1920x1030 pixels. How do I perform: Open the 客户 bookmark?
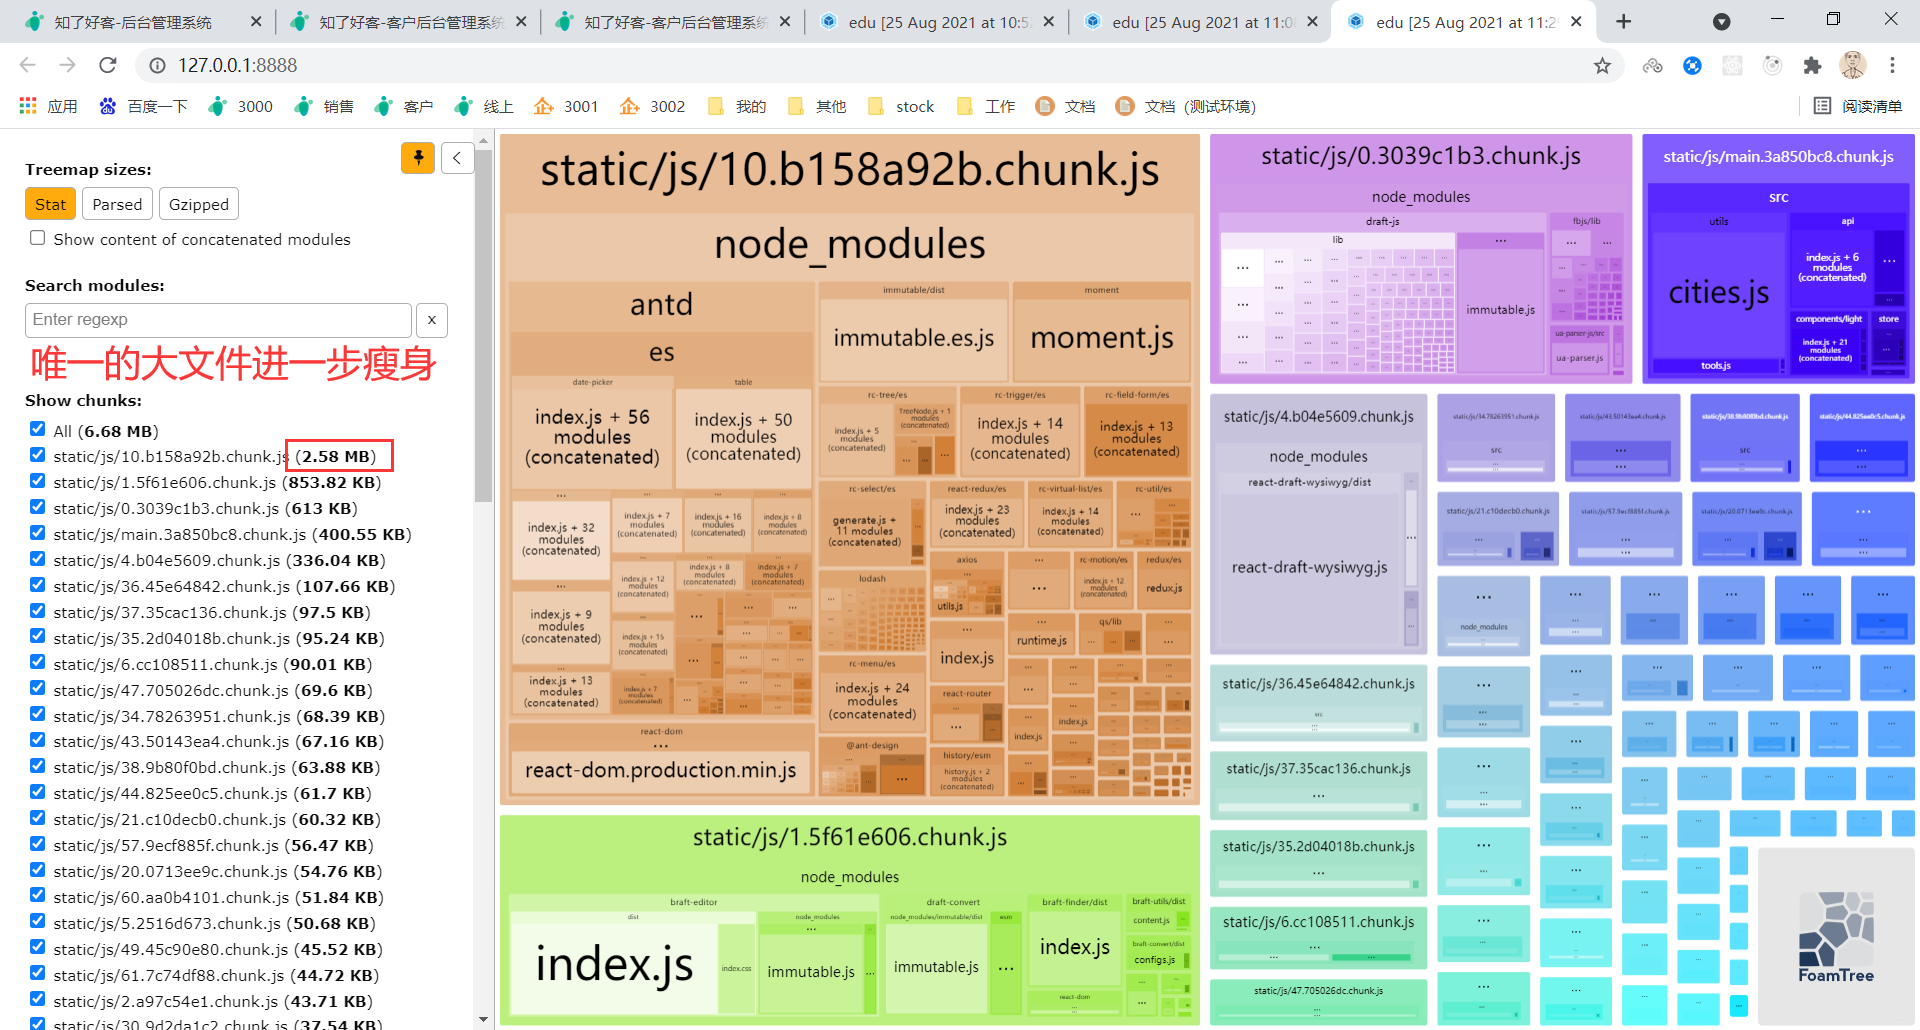pos(404,106)
